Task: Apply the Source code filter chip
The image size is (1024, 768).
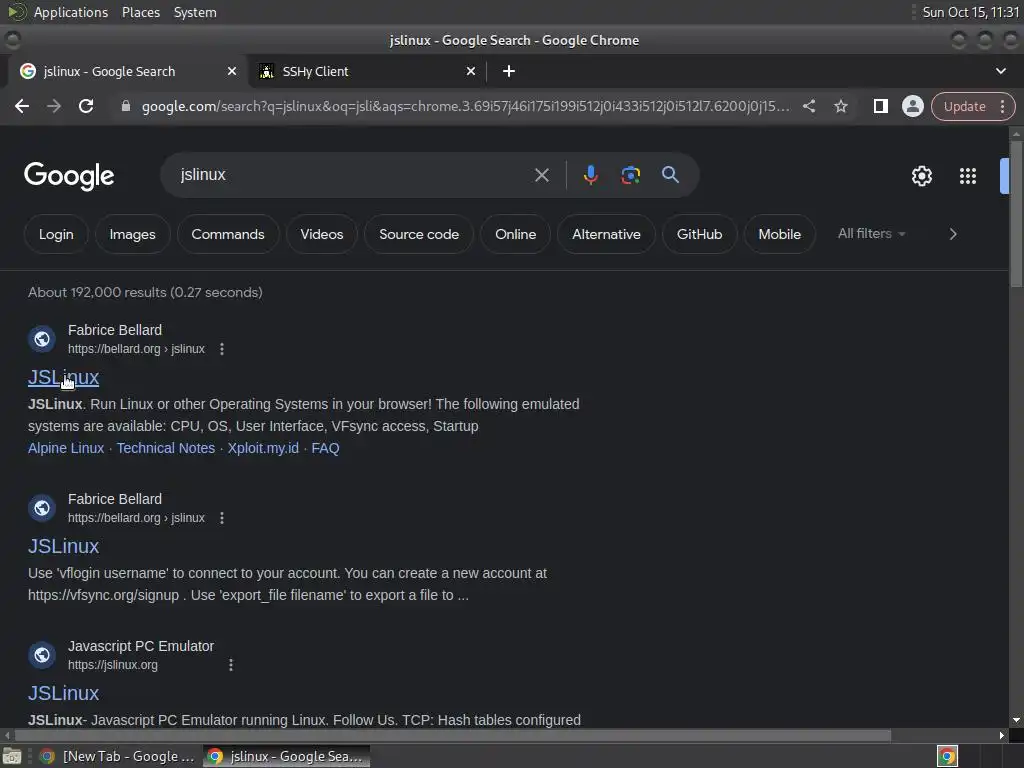Action: pos(419,234)
